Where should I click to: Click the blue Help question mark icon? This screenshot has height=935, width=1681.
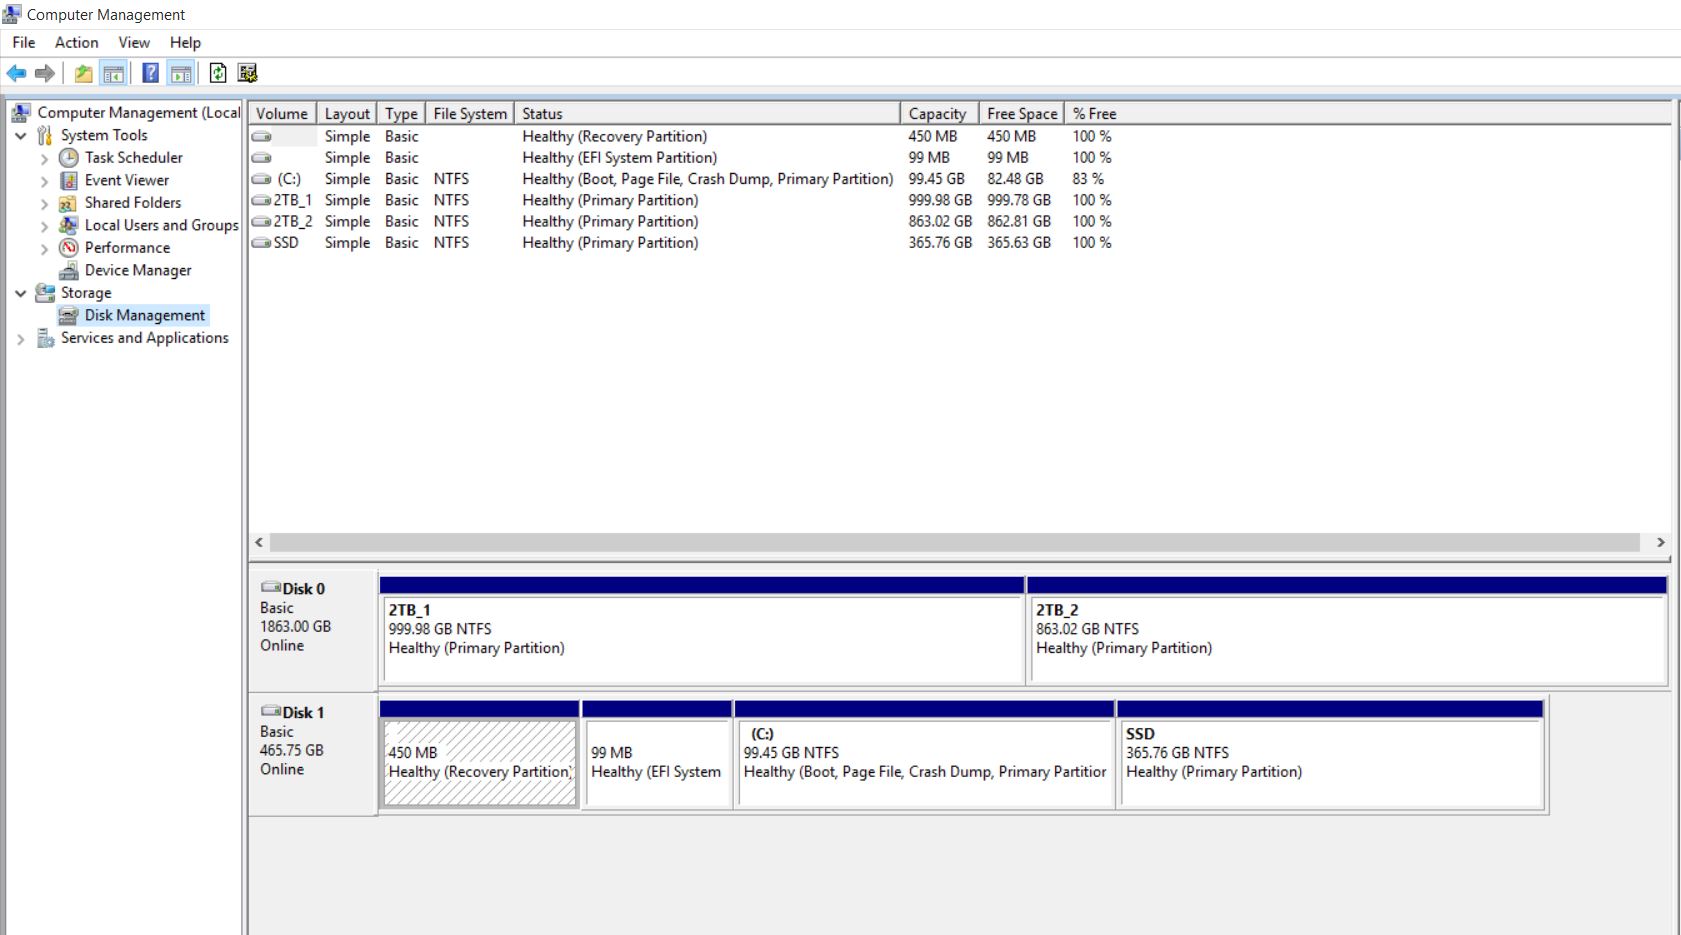[151, 73]
